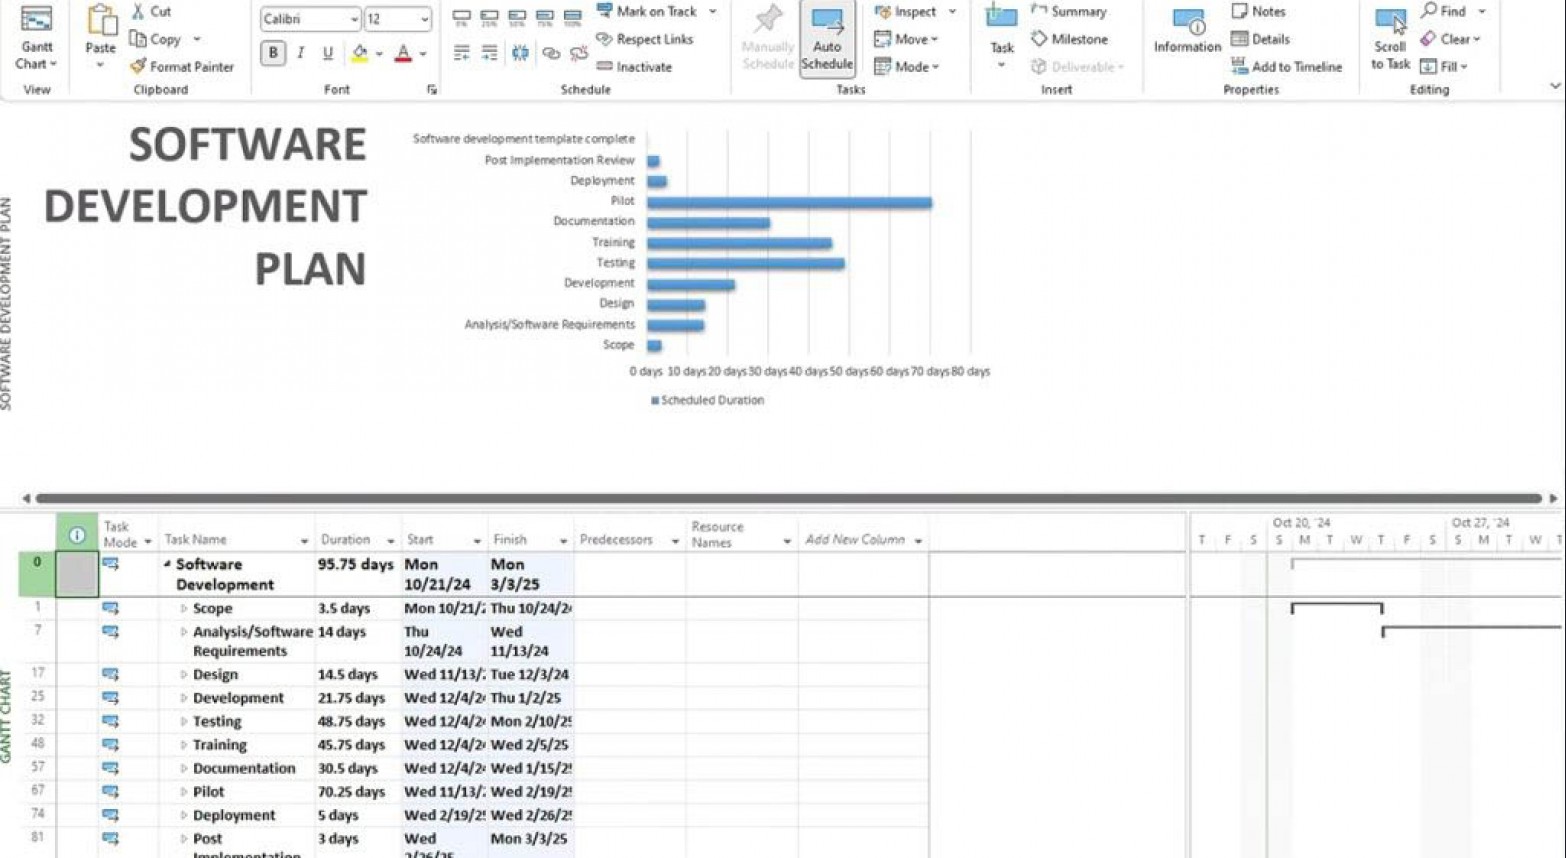The image size is (1566, 858).
Task: Show task Details pane
Action: 1260,39
